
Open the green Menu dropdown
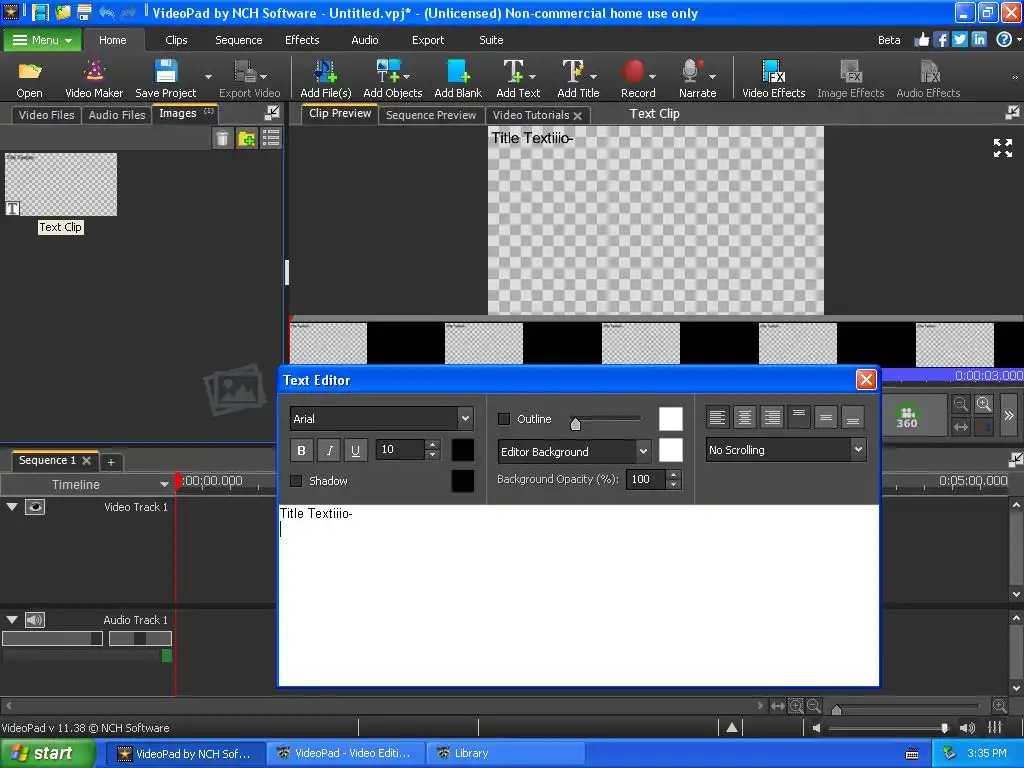pos(42,40)
